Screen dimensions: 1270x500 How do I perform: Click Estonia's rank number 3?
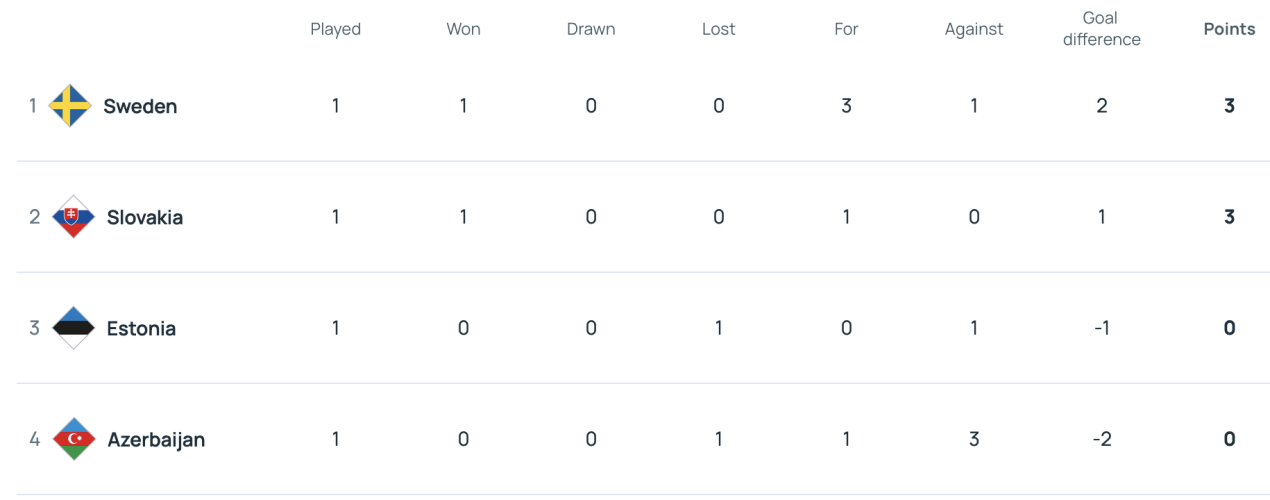pos(34,328)
